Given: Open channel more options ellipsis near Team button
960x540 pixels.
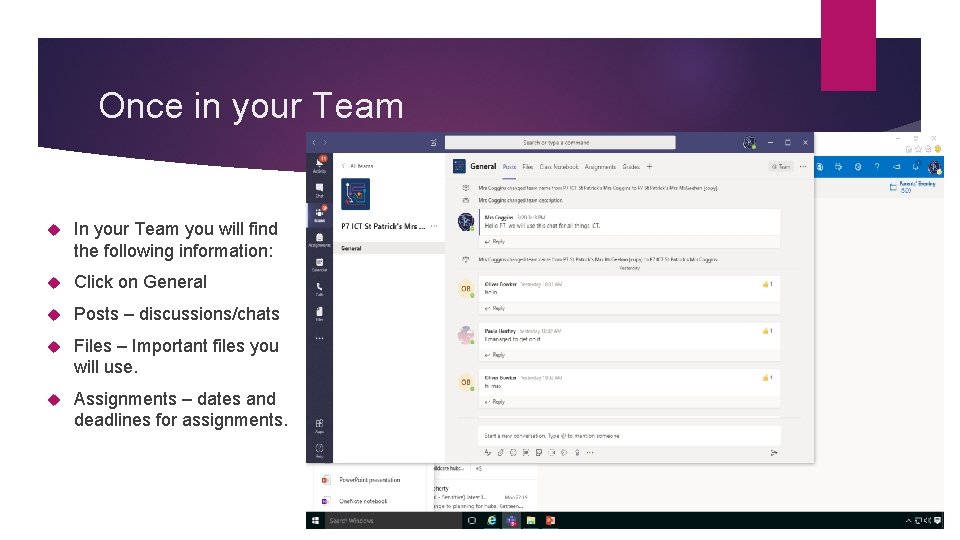Looking at the screenshot, I should (x=803, y=167).
